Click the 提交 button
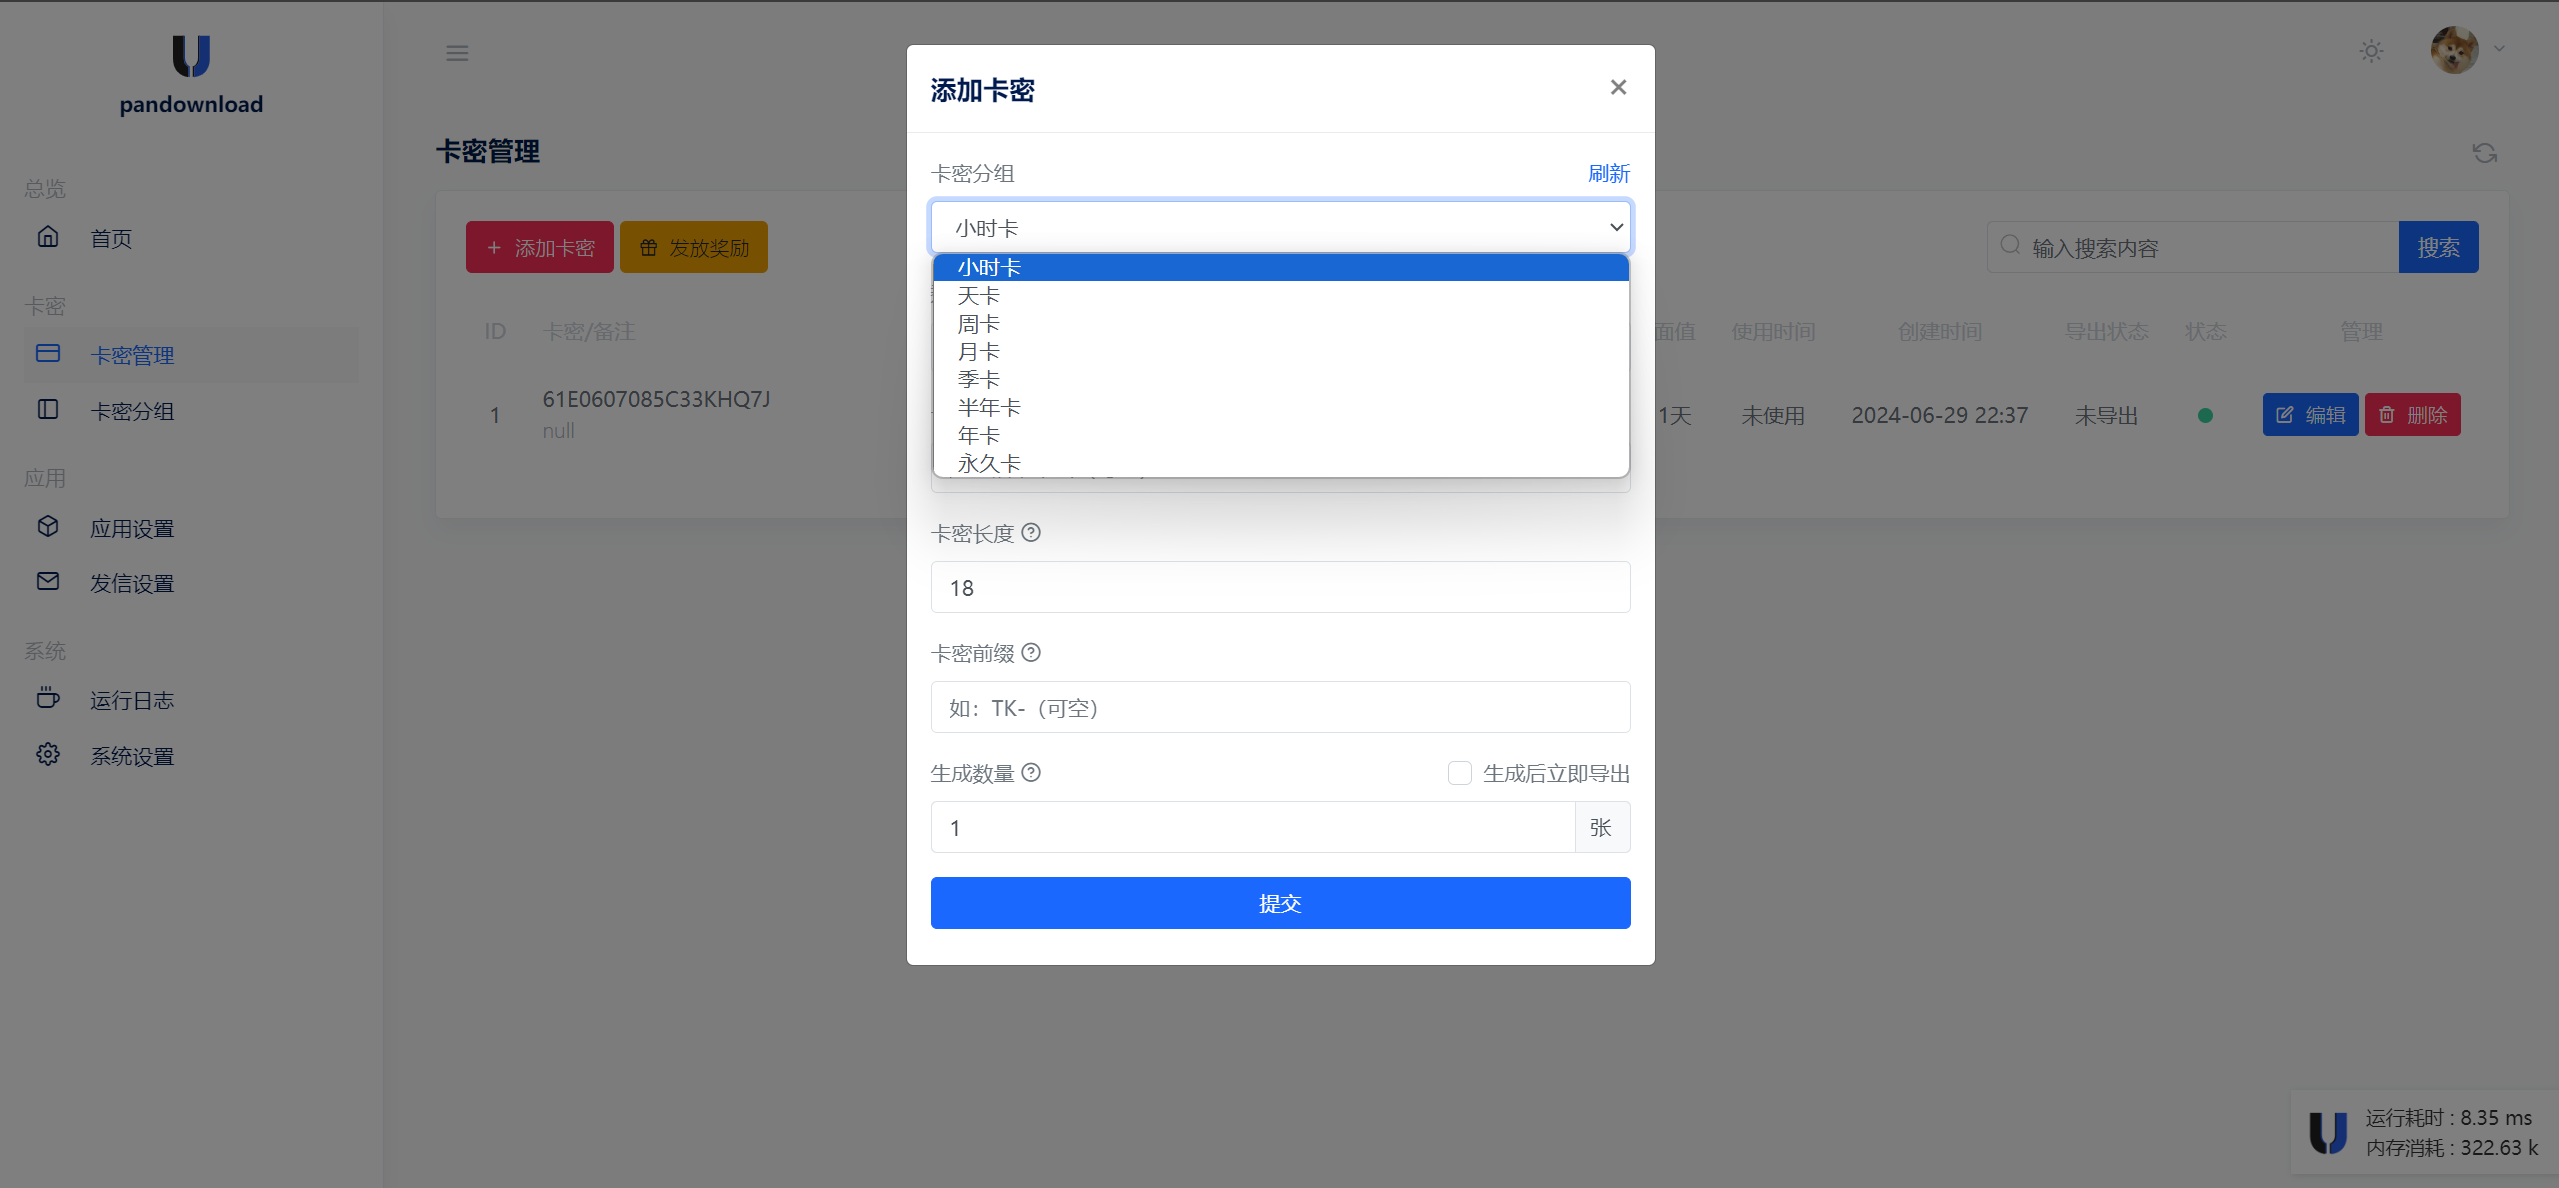The image size is (2559, 1188). (x=1280, y=903)
